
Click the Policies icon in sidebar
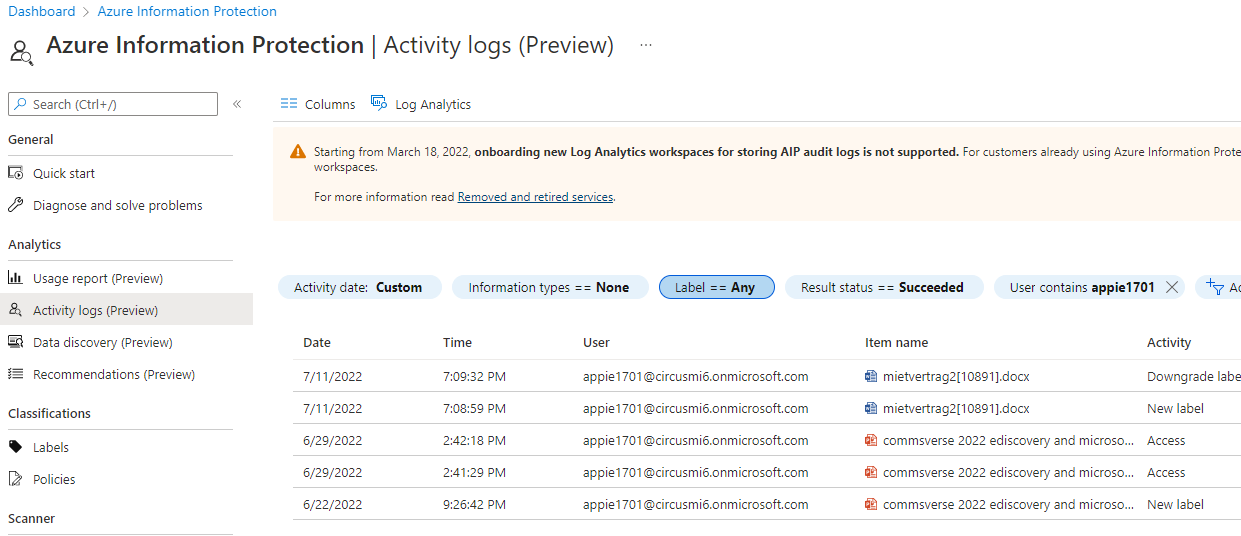tap(16, 479)
